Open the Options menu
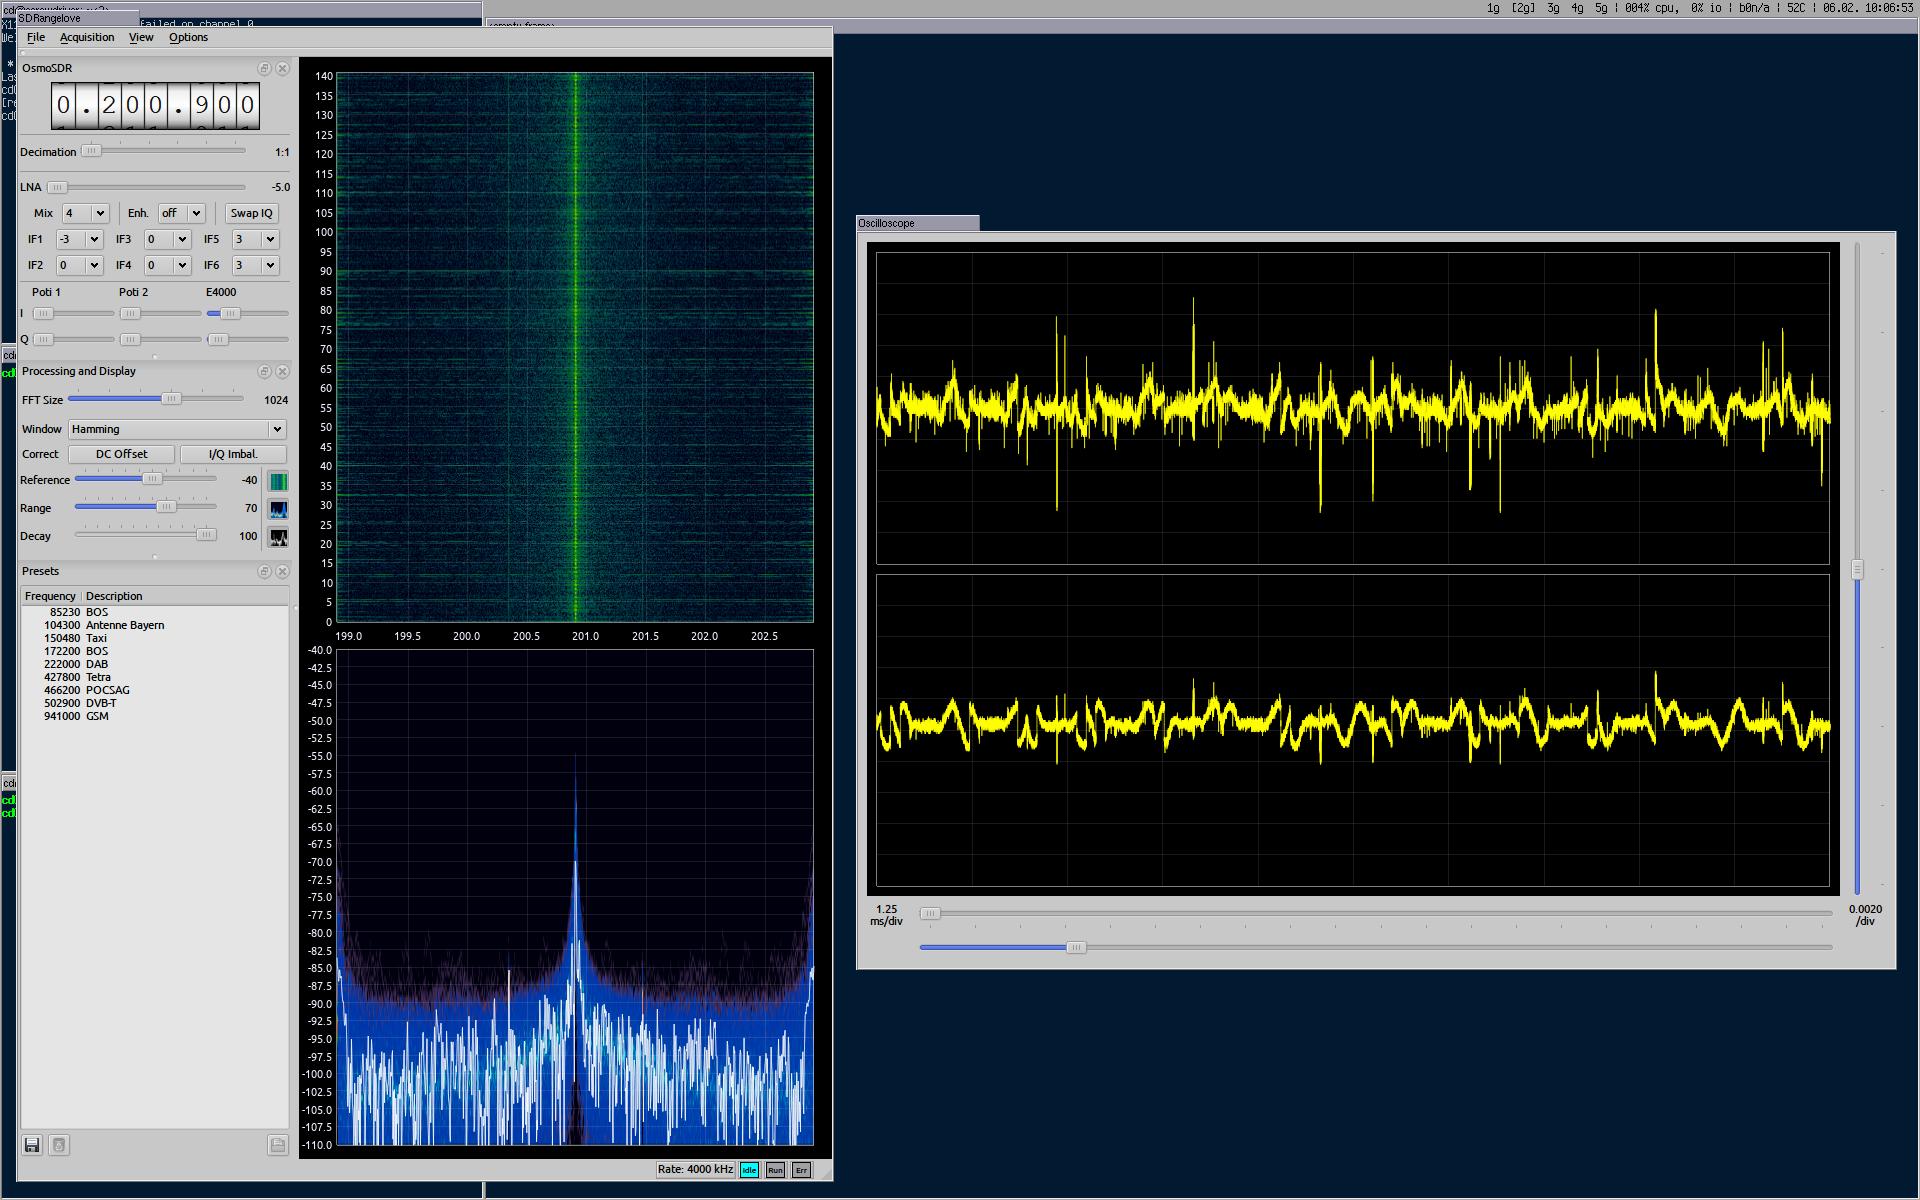1920x1200 pixels. tap(188, 37)
